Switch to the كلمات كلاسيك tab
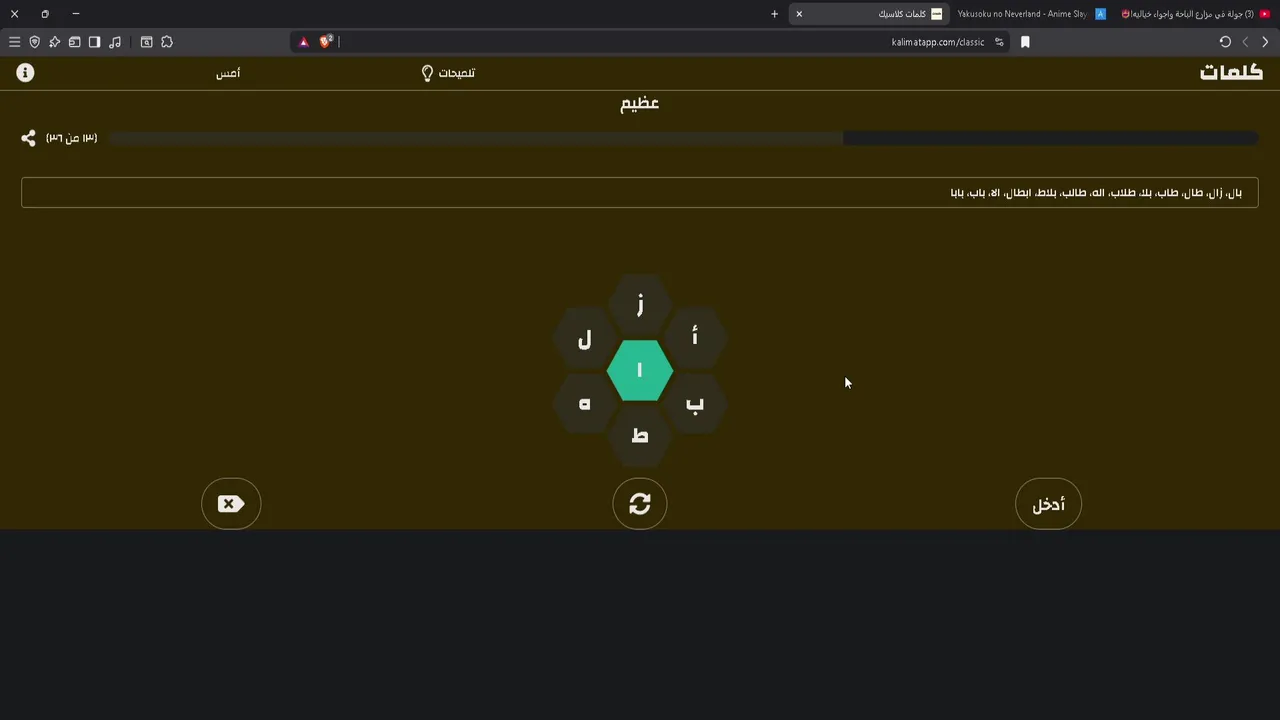 point(870,14)
